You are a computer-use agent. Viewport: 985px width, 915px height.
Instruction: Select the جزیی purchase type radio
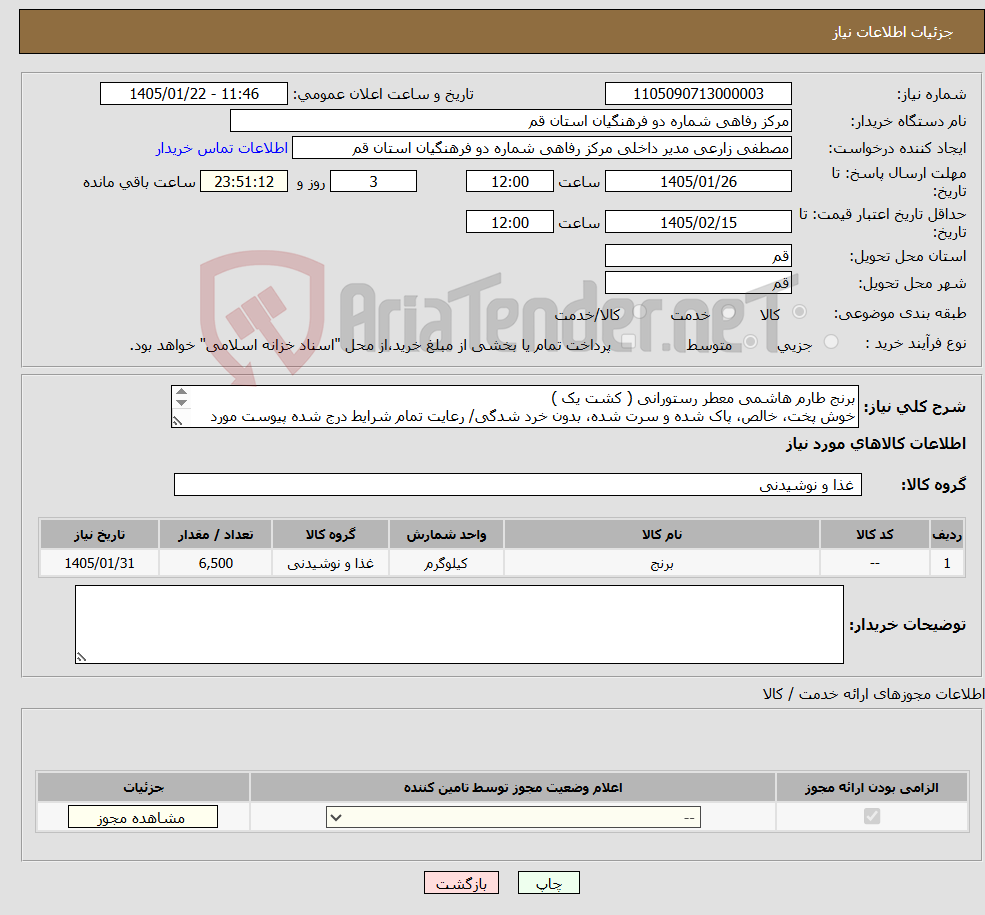[831, 342]
